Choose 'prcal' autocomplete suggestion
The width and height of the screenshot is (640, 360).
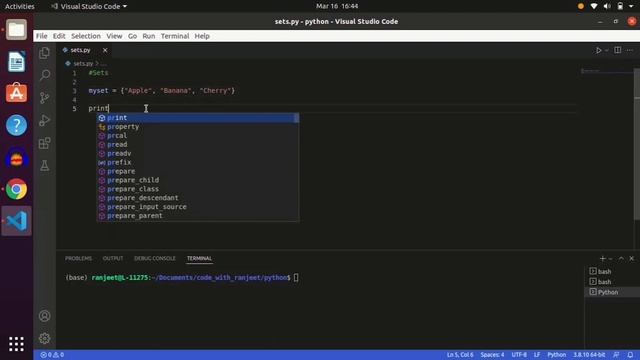[198, 136]
